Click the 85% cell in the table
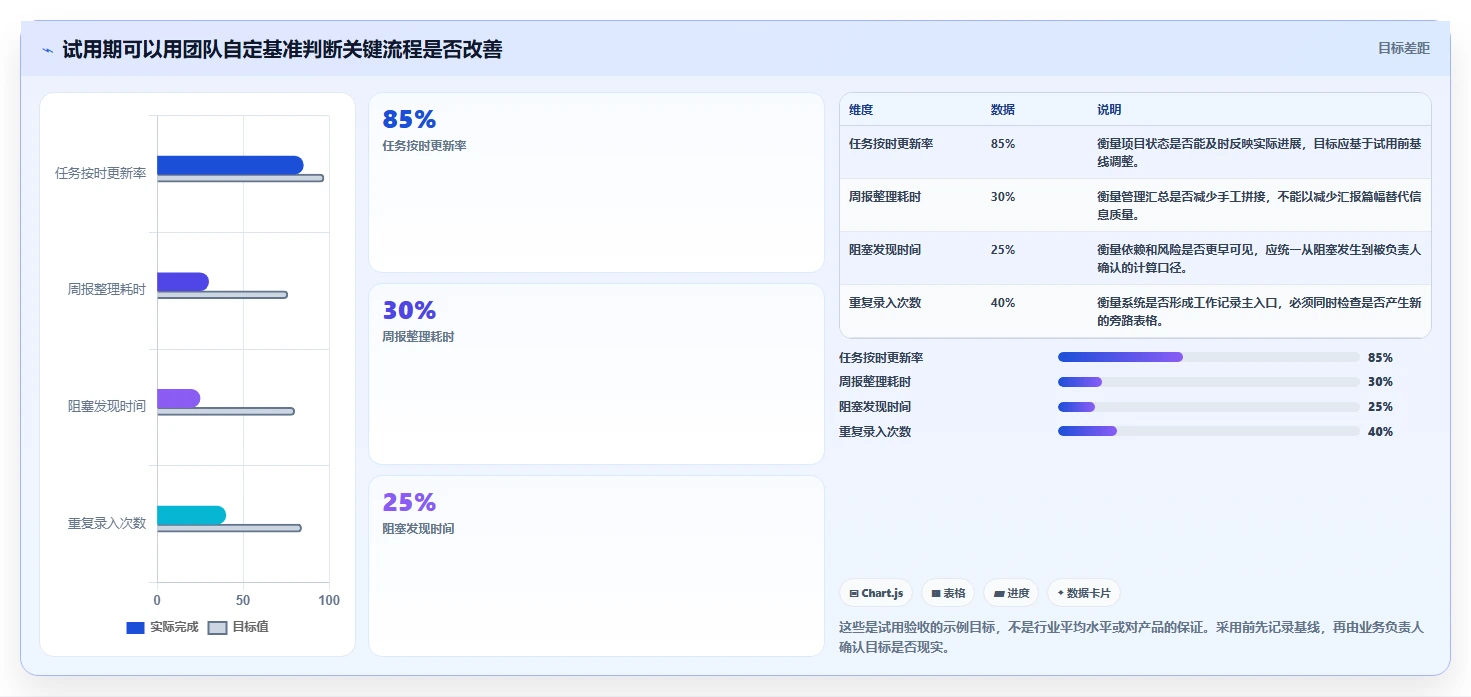 tap(1003, 144)
